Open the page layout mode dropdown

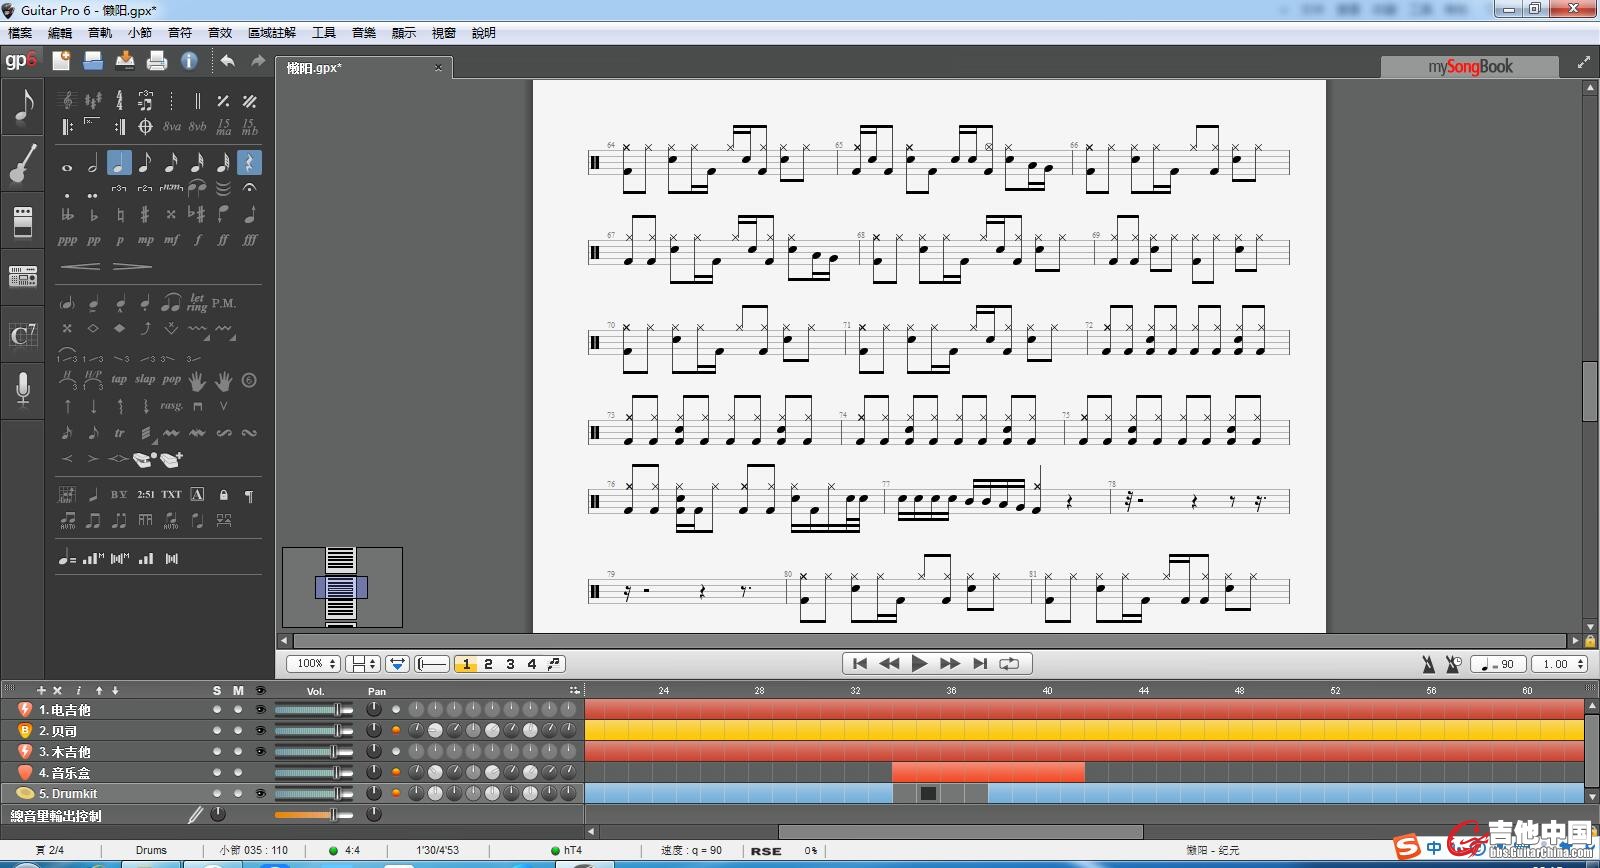(362, 664)
